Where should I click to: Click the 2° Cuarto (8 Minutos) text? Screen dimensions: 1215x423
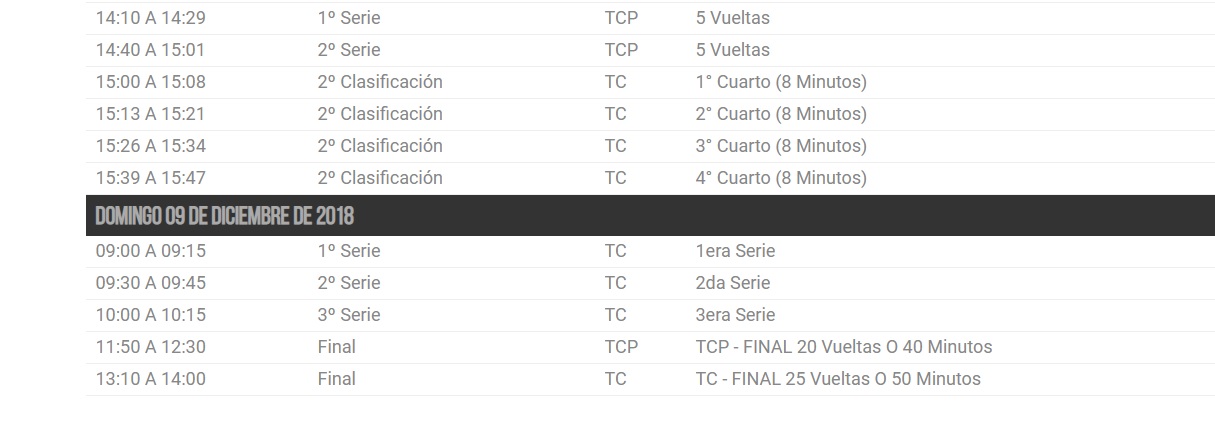point(781,114)
